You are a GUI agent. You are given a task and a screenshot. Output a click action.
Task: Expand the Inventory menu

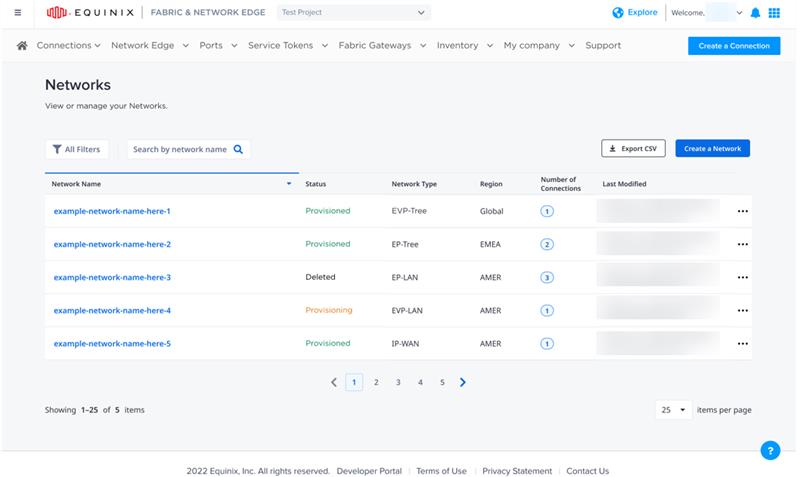pyautogui.click(x=465, y=45)
